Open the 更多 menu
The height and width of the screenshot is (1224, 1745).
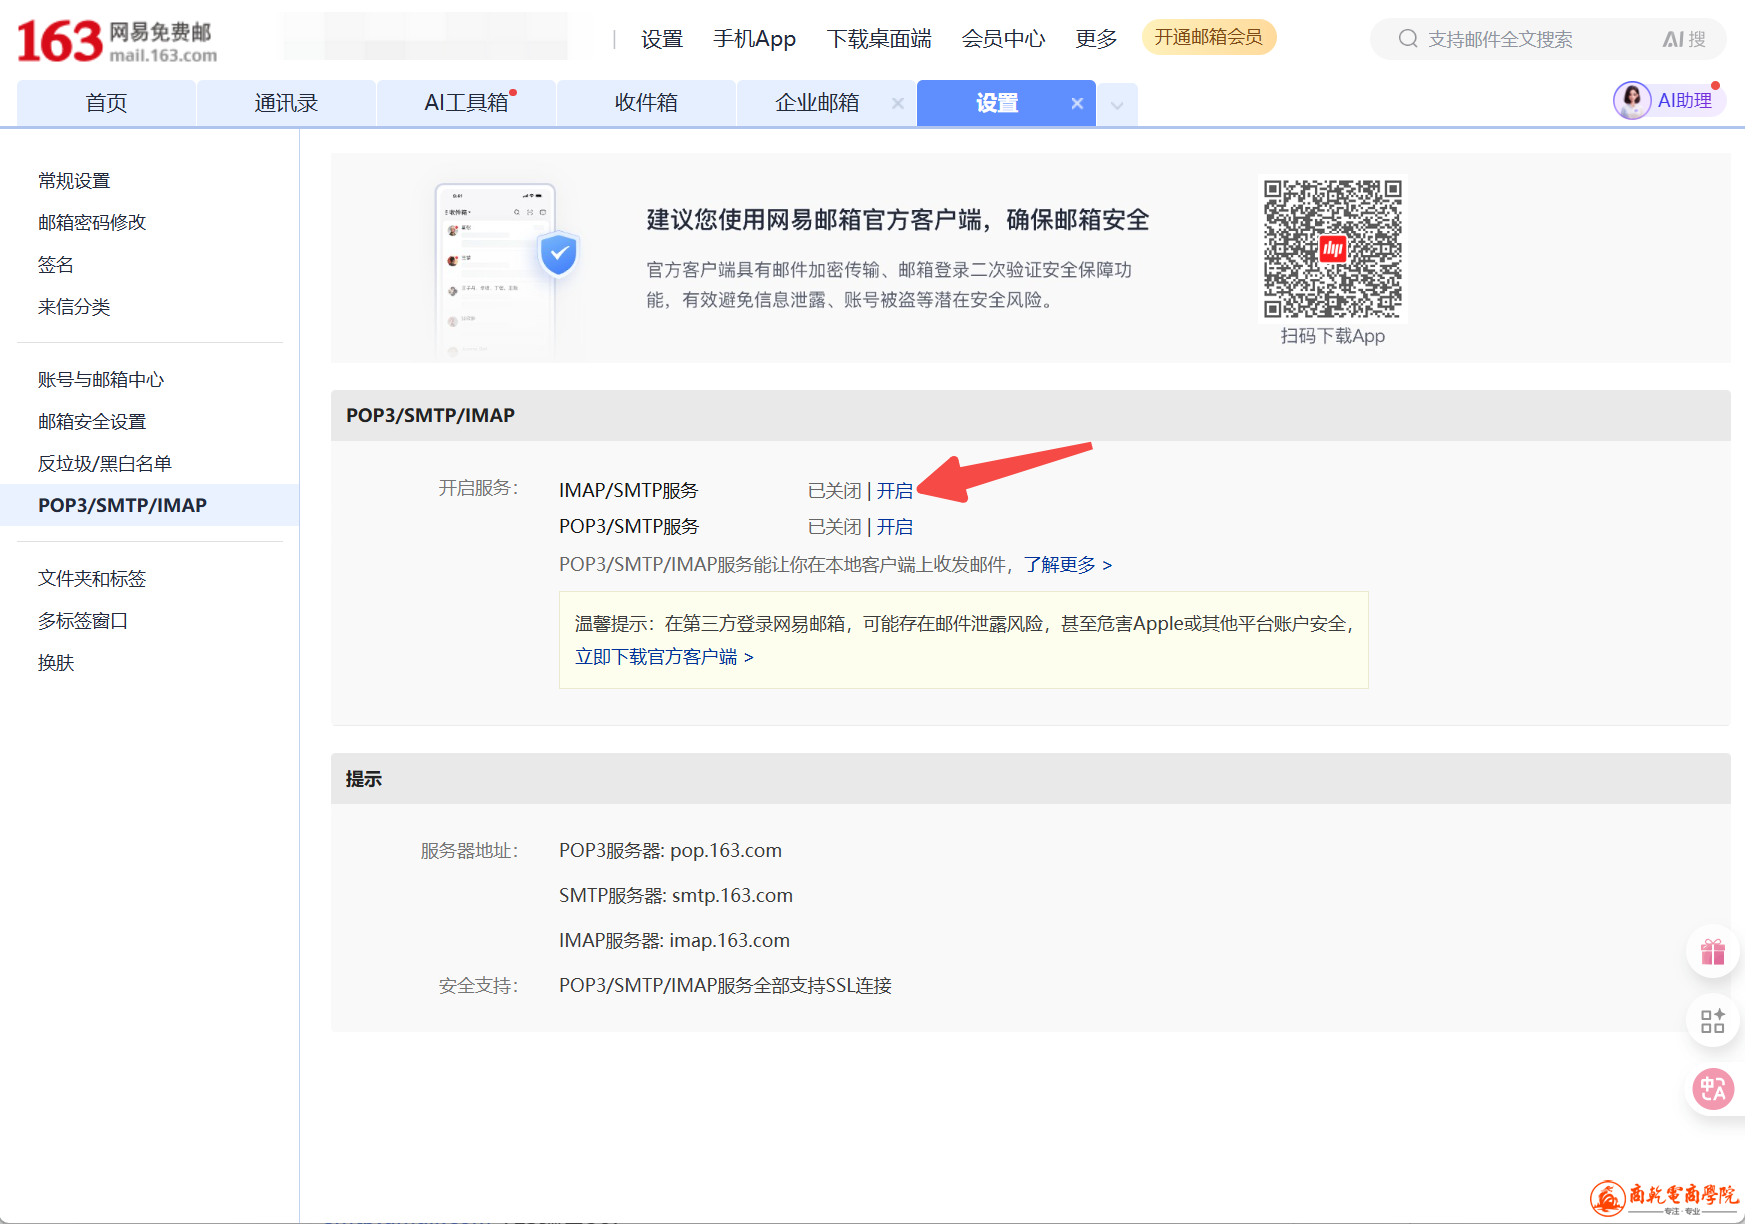(1096, 39)
